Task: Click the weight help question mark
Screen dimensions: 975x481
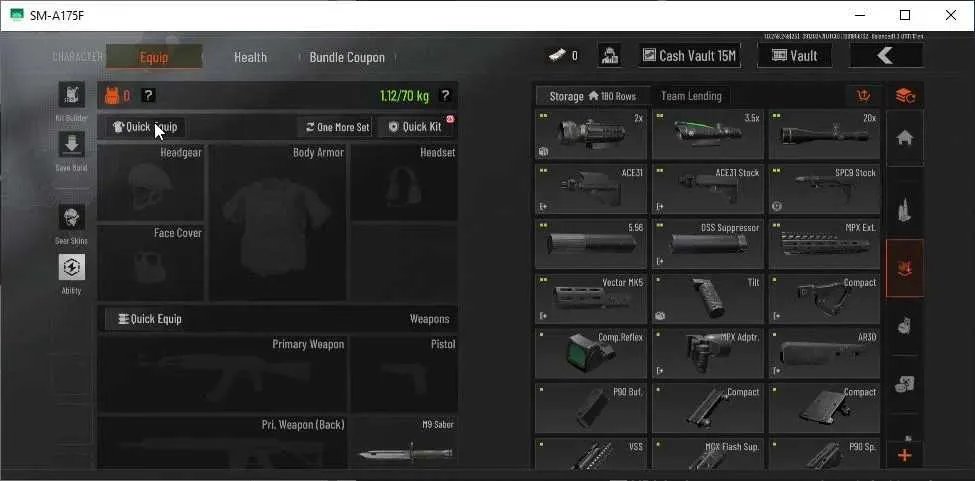Action: [445, 96]
